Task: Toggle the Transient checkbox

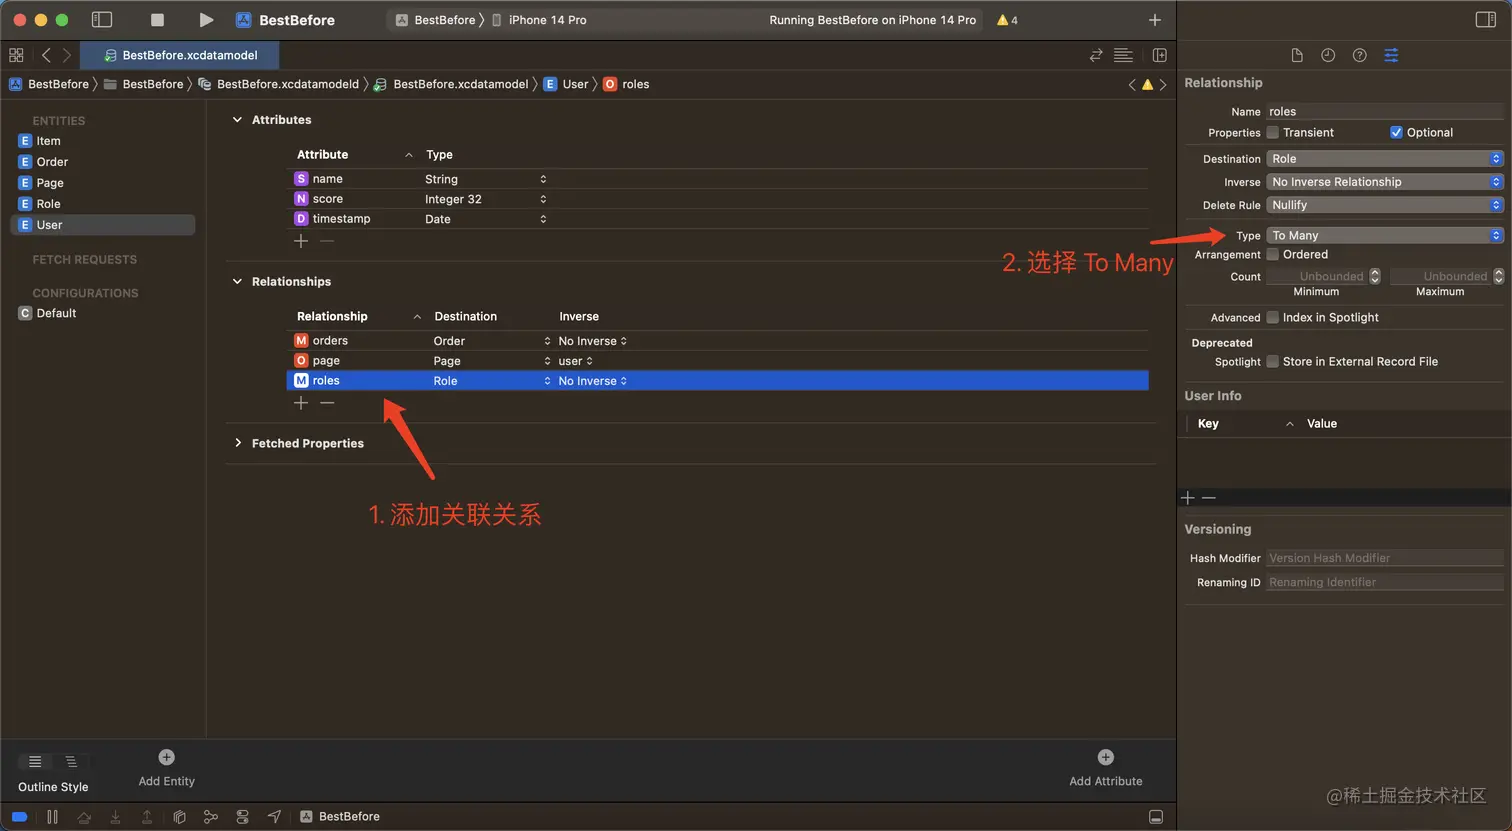Action: [1273, 132]
